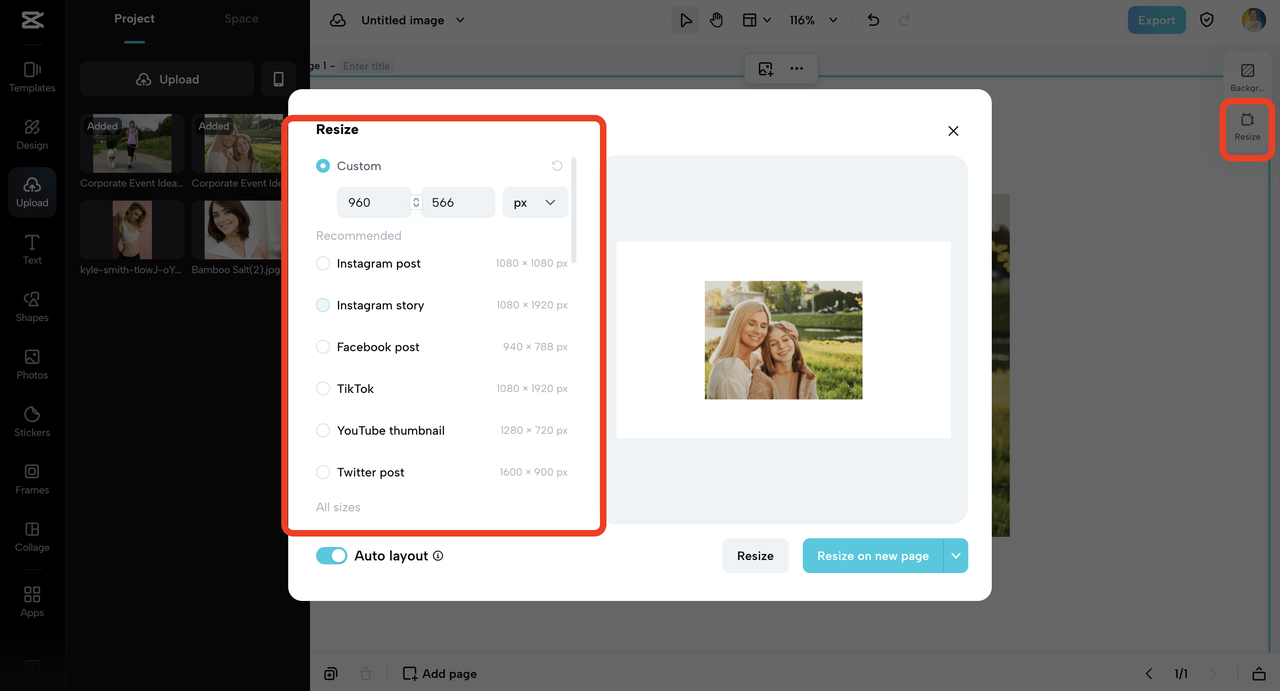Image resolution: width=1280 pixels, height=691 pixels.
Task: Open the Resize tool on right panel
Action: (x=1247, y=126)
